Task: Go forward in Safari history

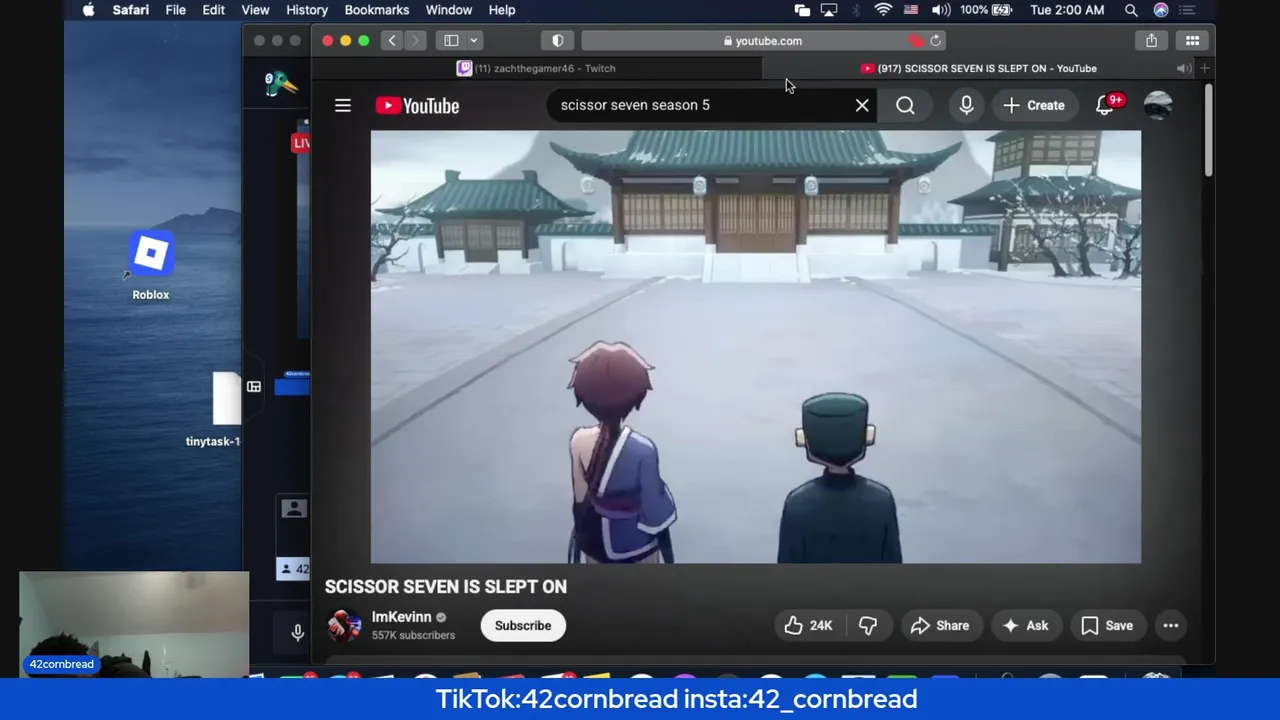Action: click(x=416, y=41)
